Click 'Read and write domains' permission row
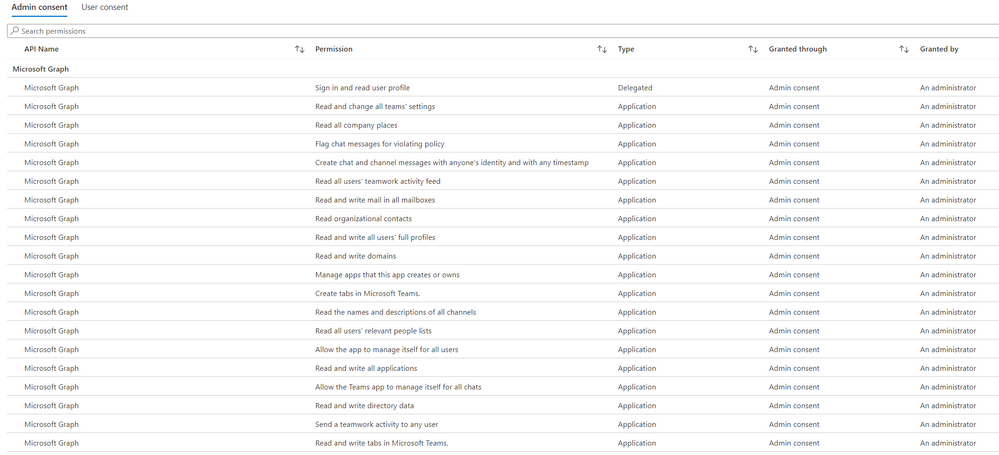Viewport: 999px width, 455px height. click(x=355, y=256)
